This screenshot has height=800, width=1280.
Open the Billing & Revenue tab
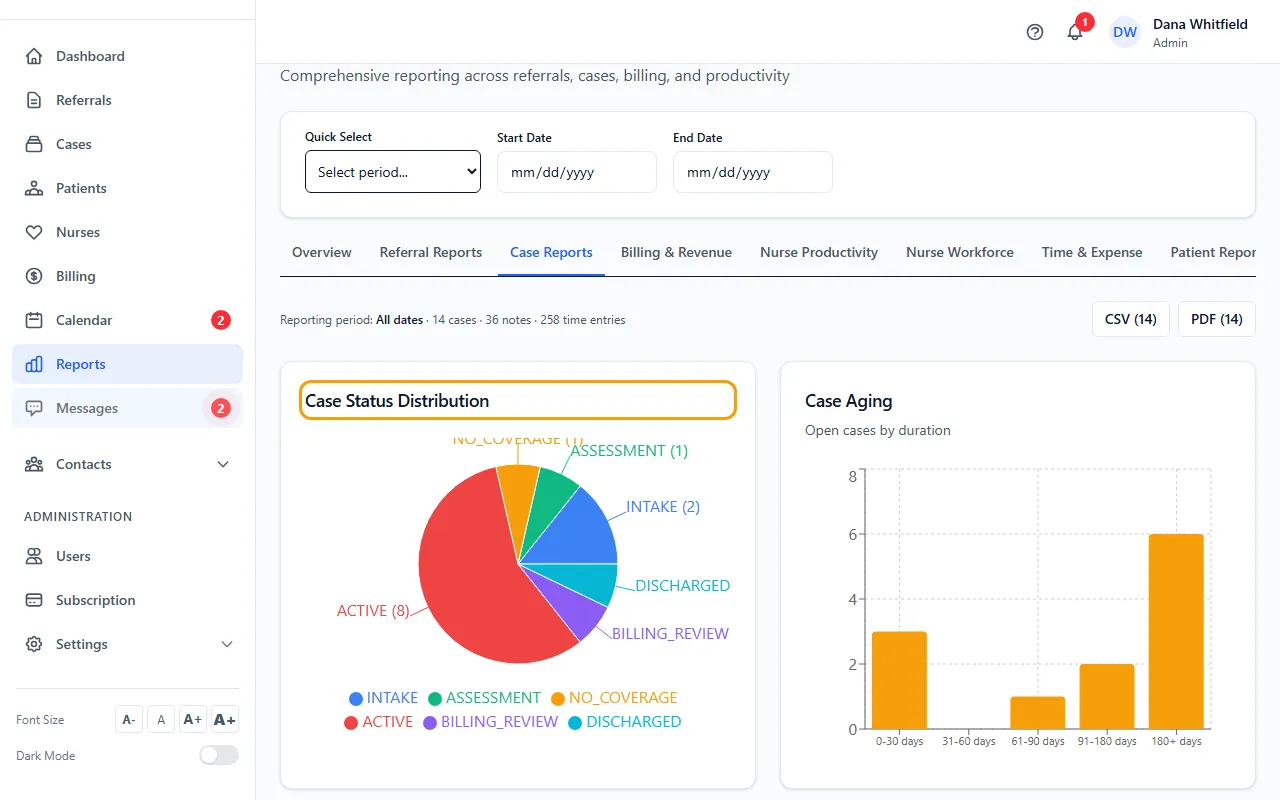[x=676, y=252]
